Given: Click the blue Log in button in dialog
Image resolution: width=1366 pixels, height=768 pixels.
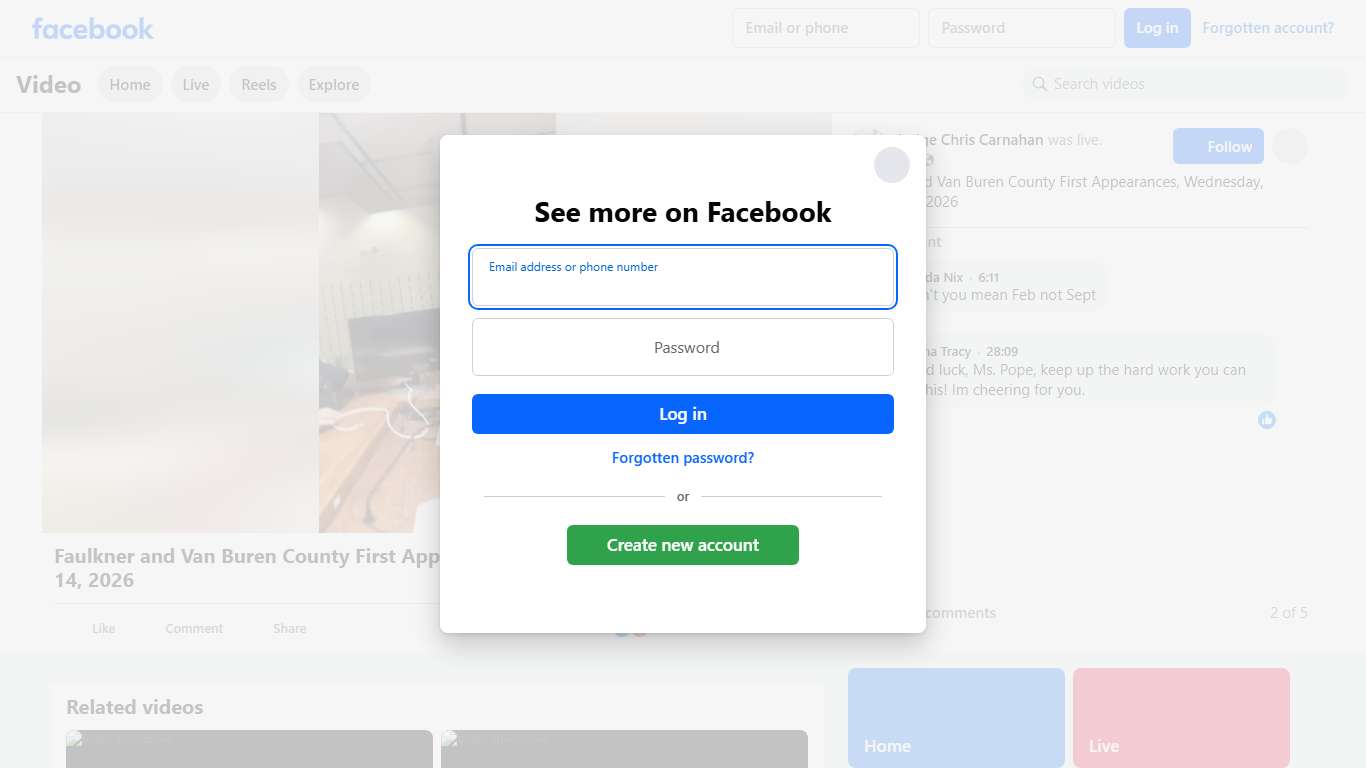Looking at the screenshot, I should tap(683, 414).
